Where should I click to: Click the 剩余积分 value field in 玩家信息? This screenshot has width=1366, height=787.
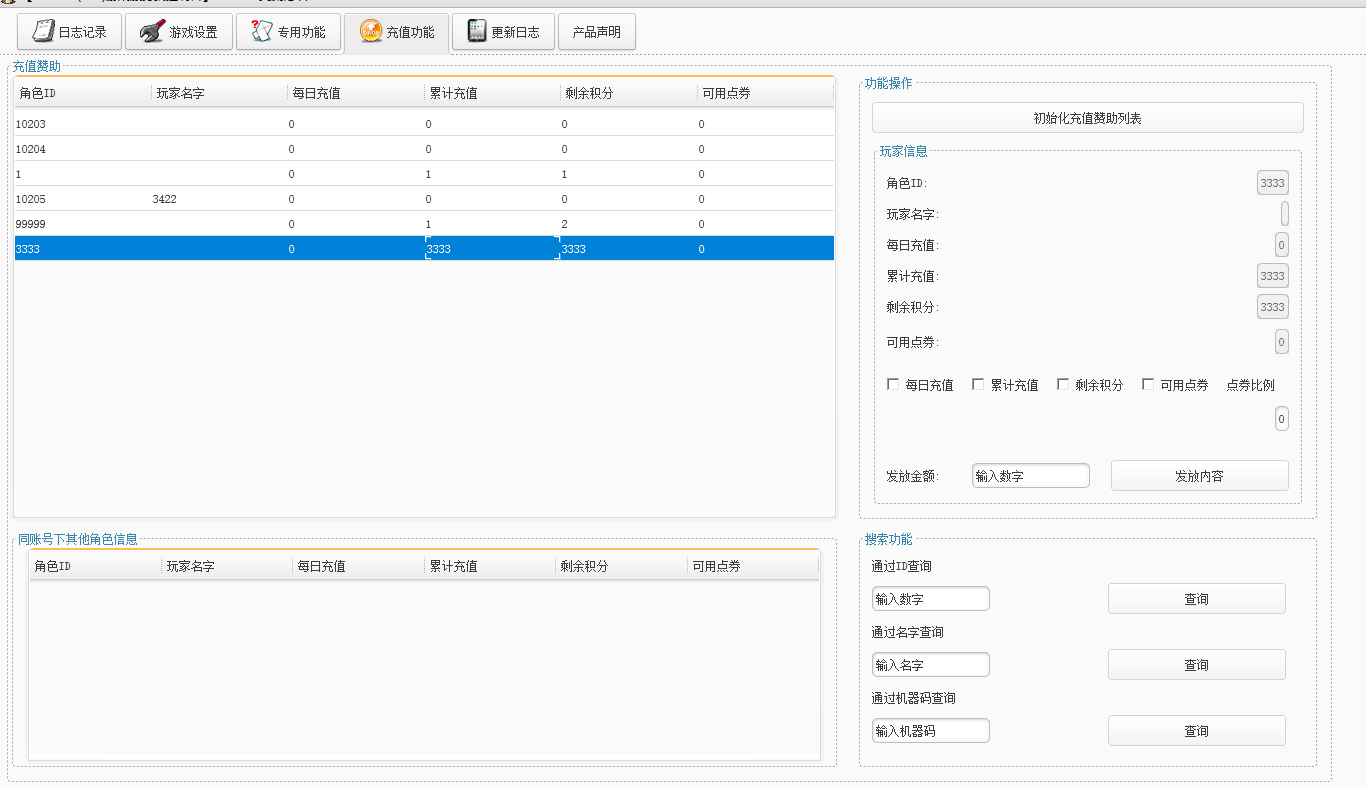click(1273, 307)
